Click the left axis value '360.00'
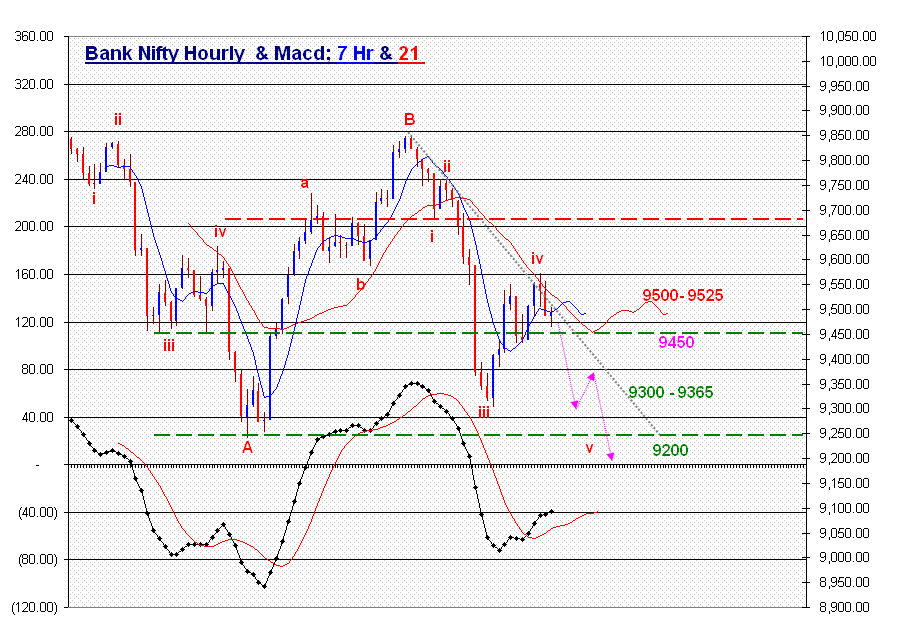The width and height of the screenshot is (908, 623). click(34, 36)
